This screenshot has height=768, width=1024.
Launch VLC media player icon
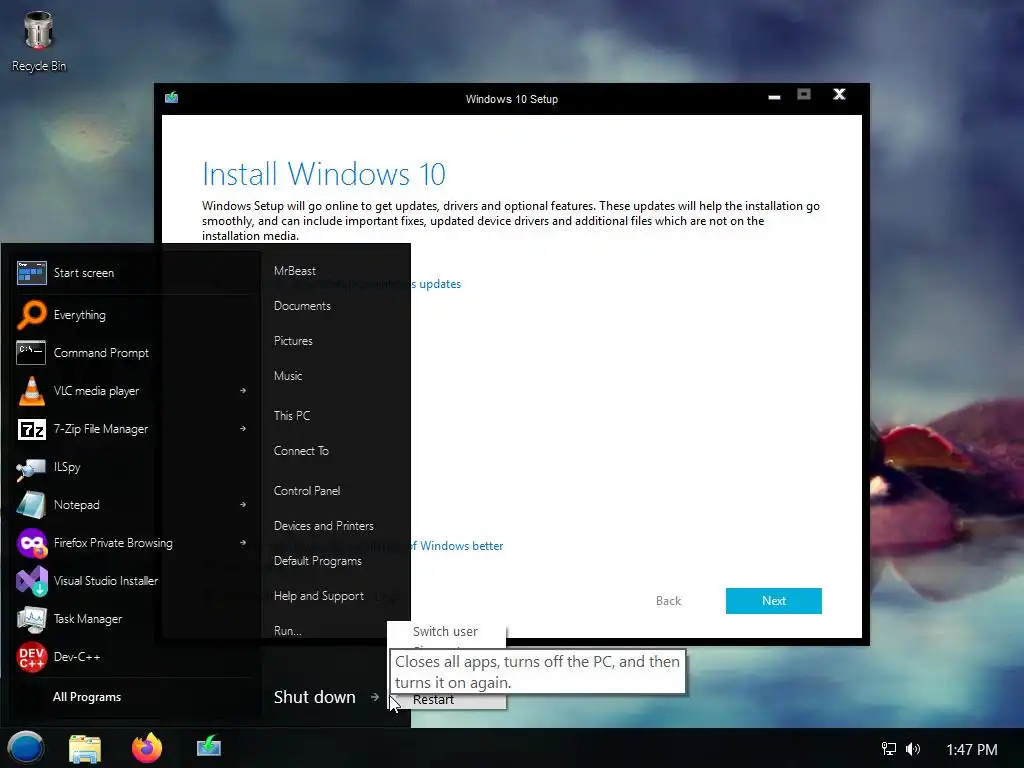pyautogui.click(x=31, y=391)
